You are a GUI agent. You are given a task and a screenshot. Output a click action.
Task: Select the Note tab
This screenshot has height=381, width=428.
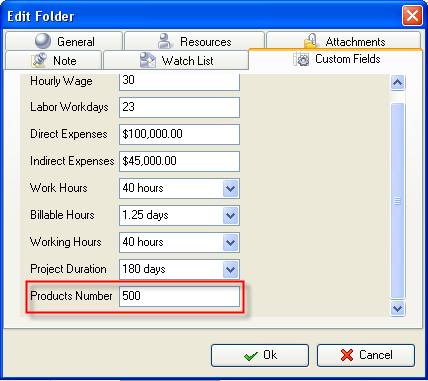click(53, 60)
